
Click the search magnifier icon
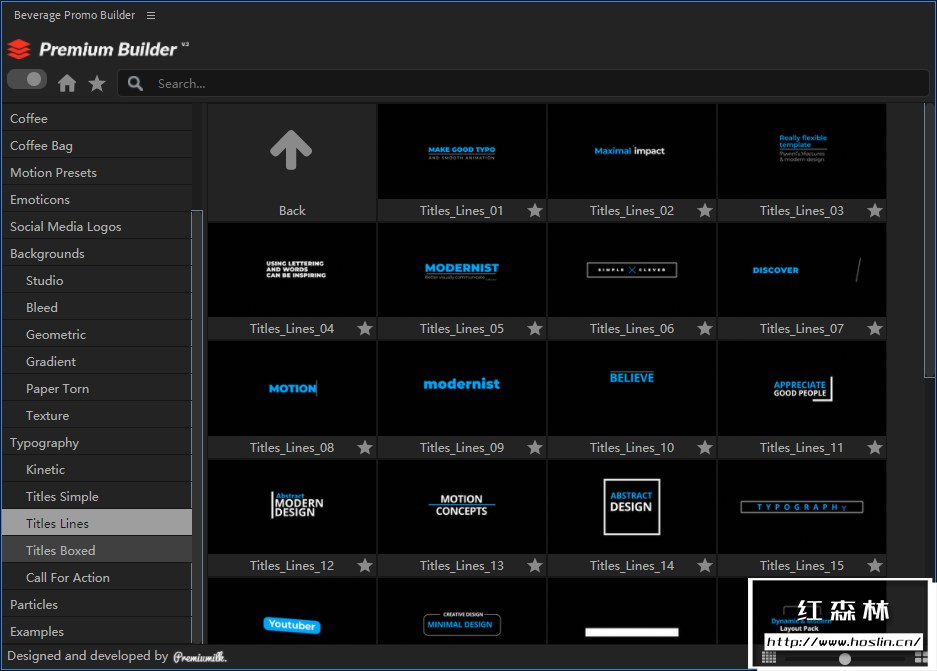tap(136, 84)
